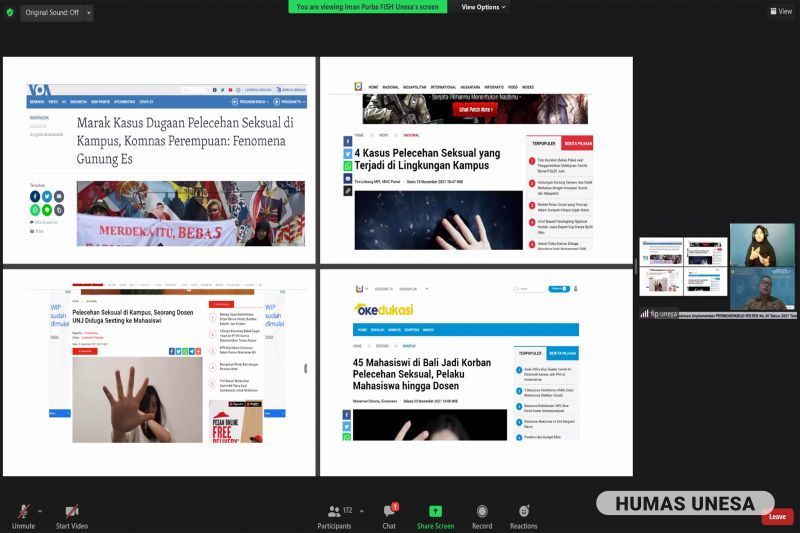
Task: Share VOA article via WhatsApp icon
Action: point(35,210)
